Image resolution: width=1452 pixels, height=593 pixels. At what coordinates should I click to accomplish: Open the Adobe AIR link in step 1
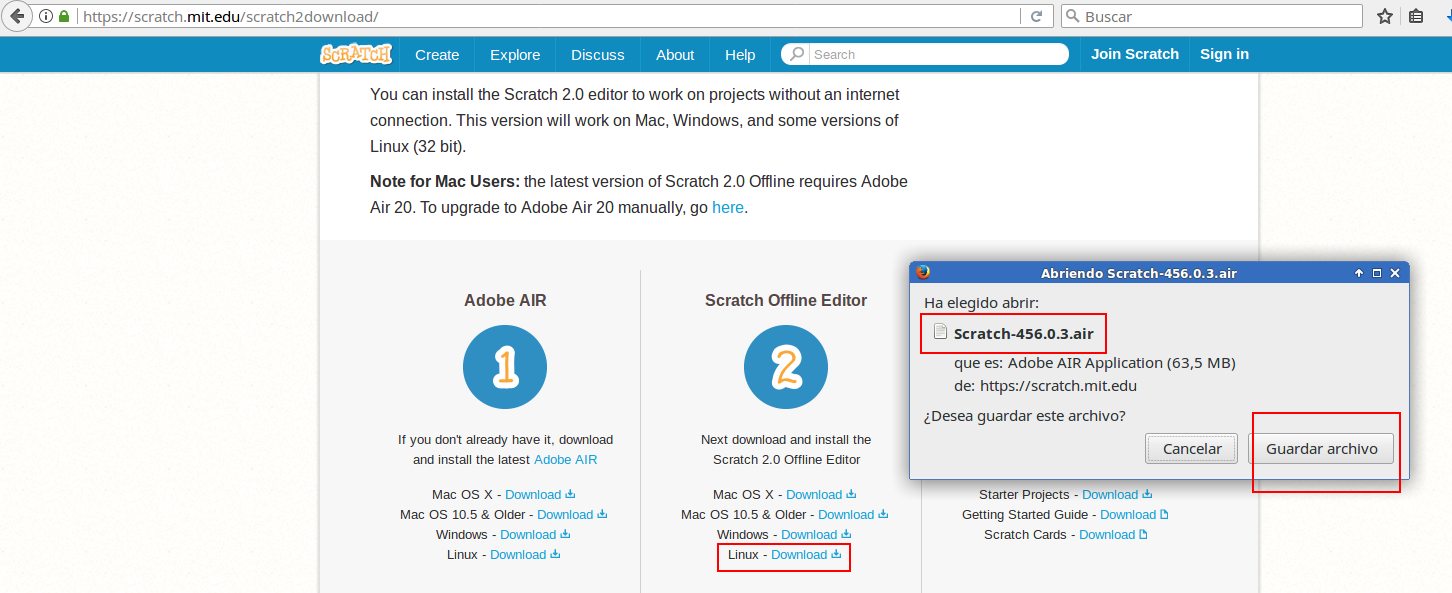[x=565, y=460]
